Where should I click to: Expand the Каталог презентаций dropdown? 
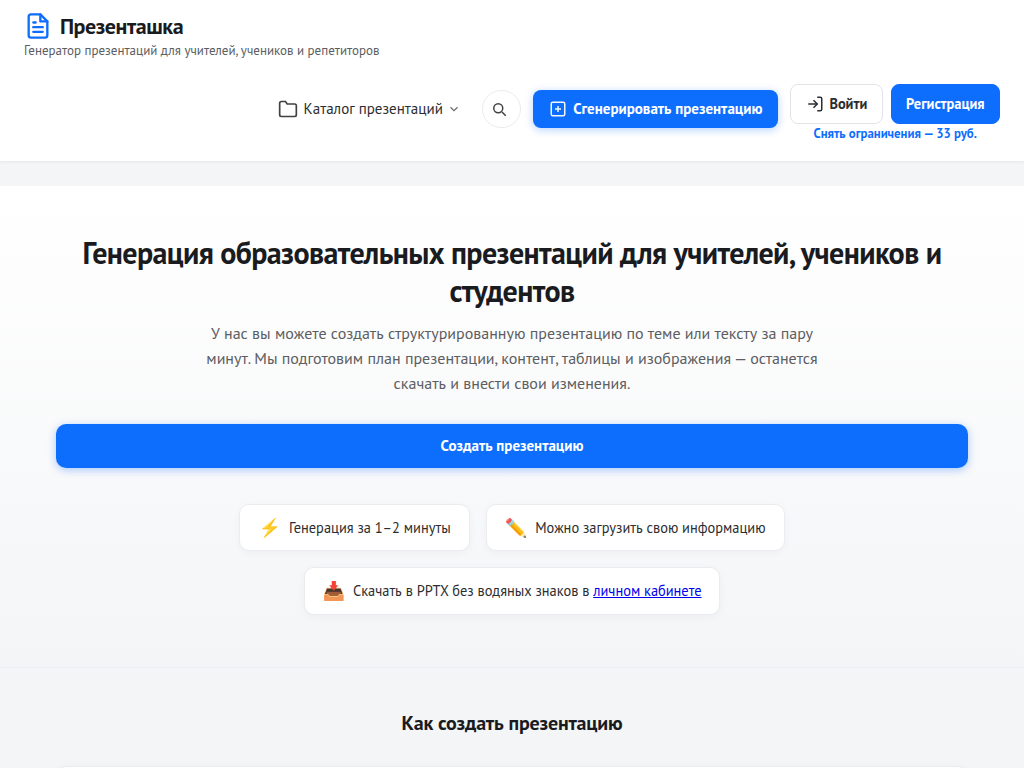click(368, 109)
